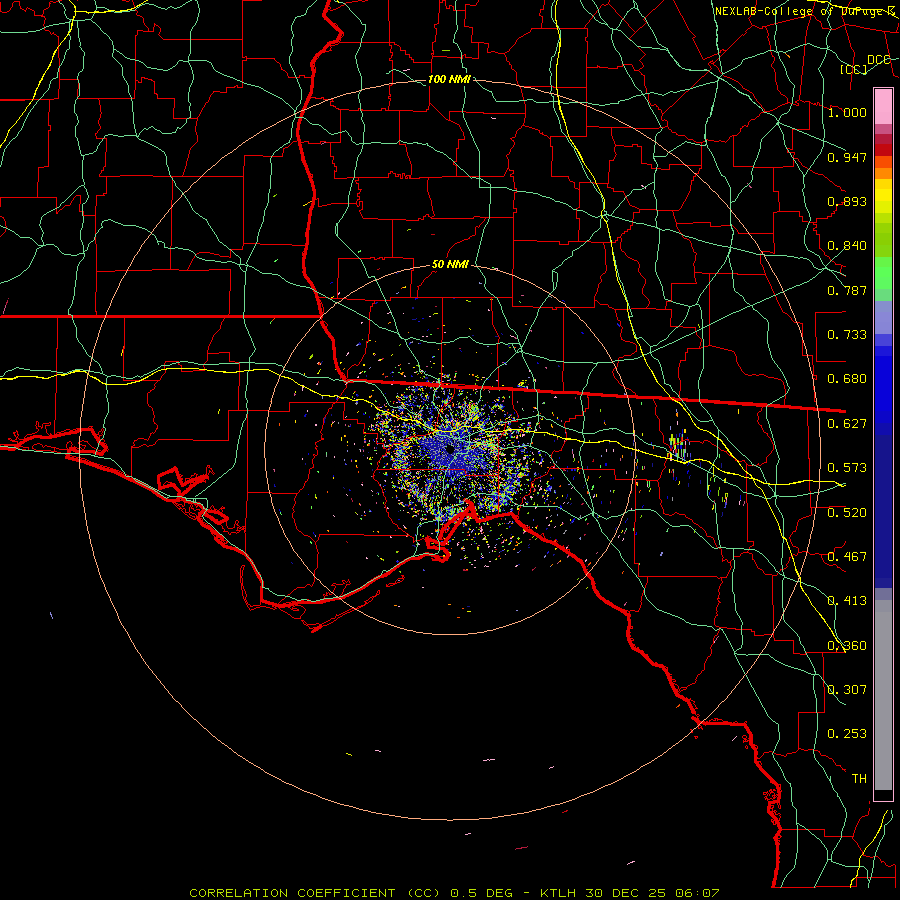This screenshot has width=900, height=900.
Task: Click the KTLH radar site identifier
Action: click(x=558, y=893)
